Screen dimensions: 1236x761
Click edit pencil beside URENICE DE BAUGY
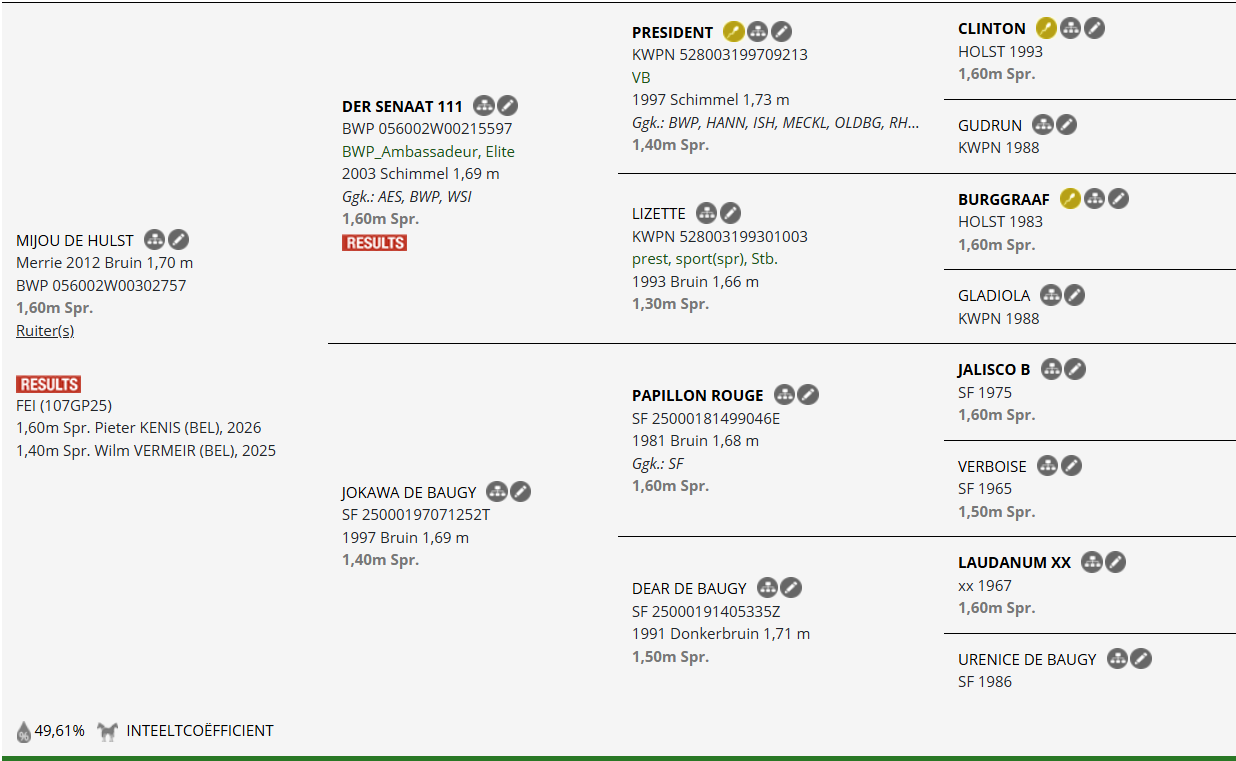(x=1141, y=659)
